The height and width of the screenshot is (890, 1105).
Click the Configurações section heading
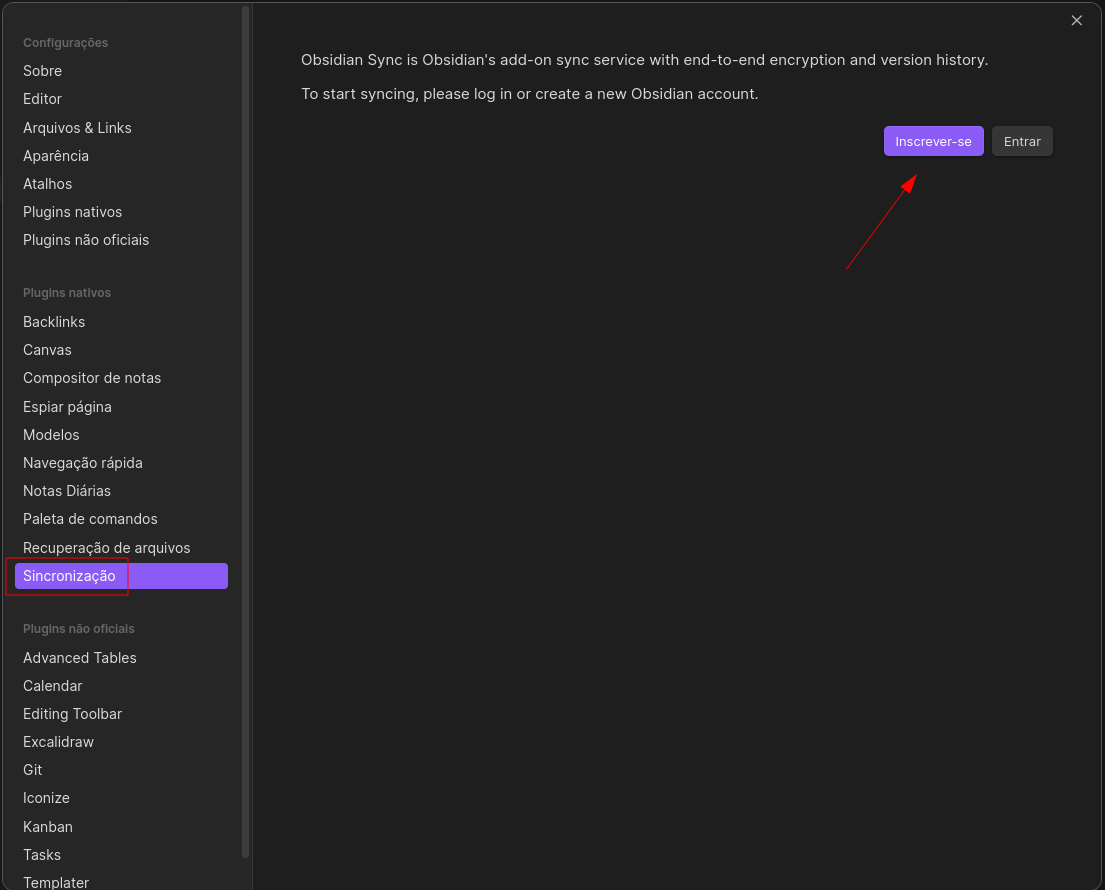click(66, 42)
